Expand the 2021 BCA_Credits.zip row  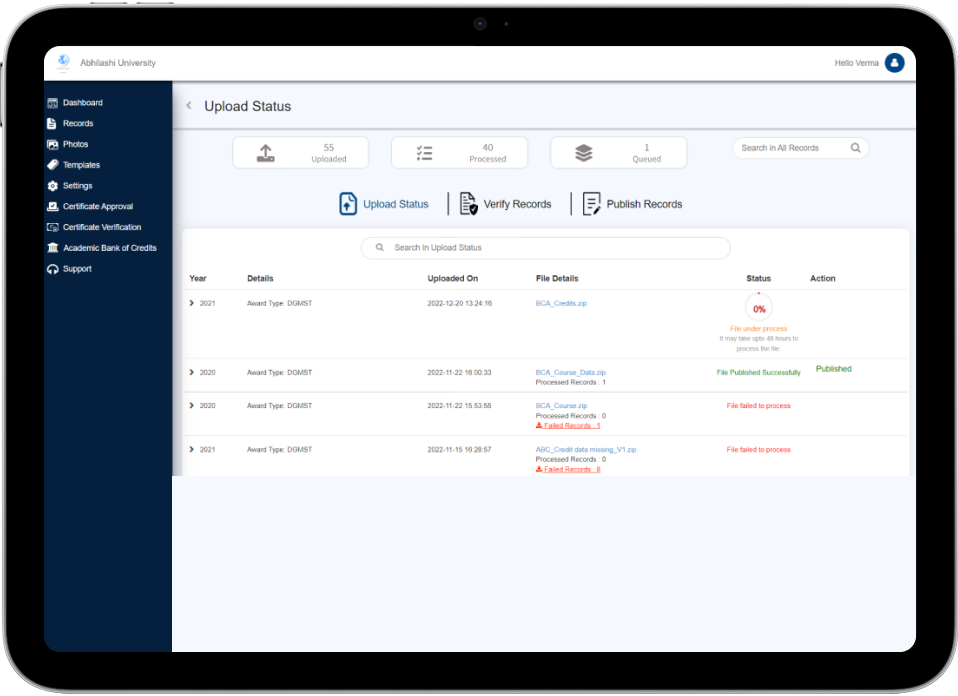(192, 303)
